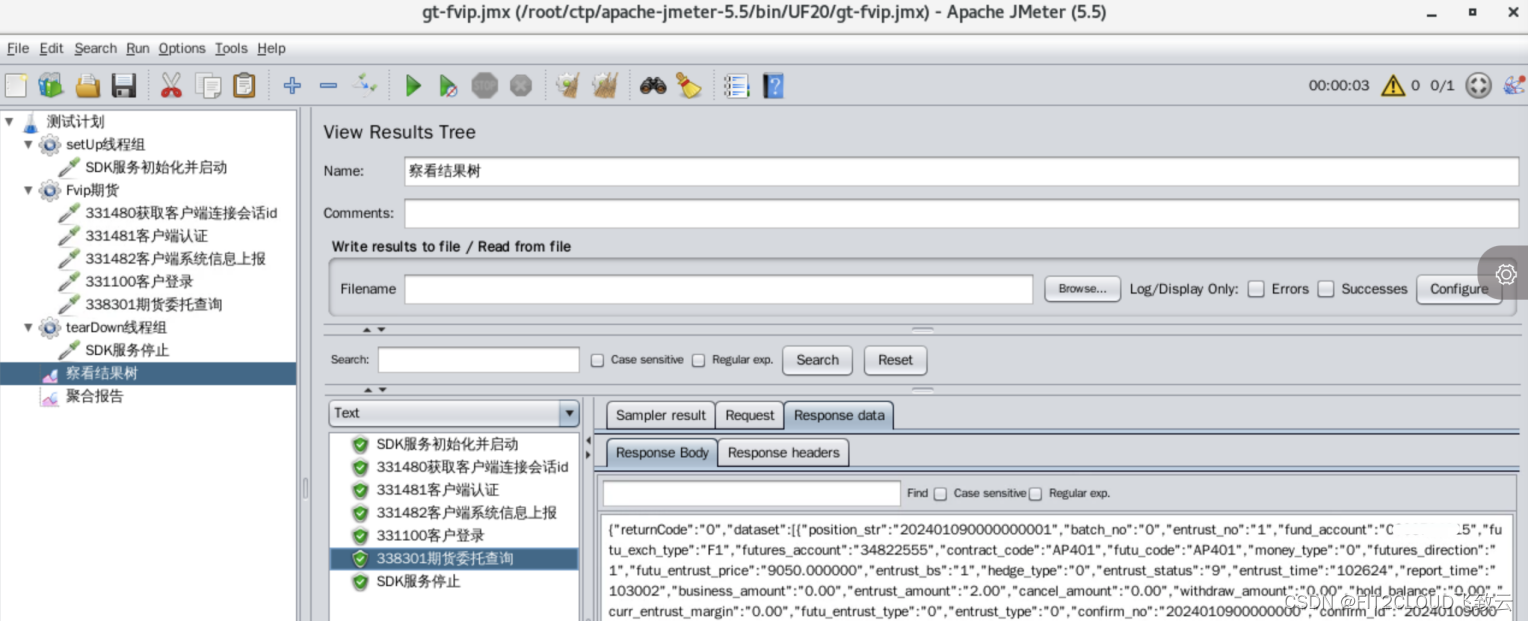Collapse all nodes with minus icon
The width and height of the screenshot is (1528, 621).
pyautogui.click(x=328, y=86)
